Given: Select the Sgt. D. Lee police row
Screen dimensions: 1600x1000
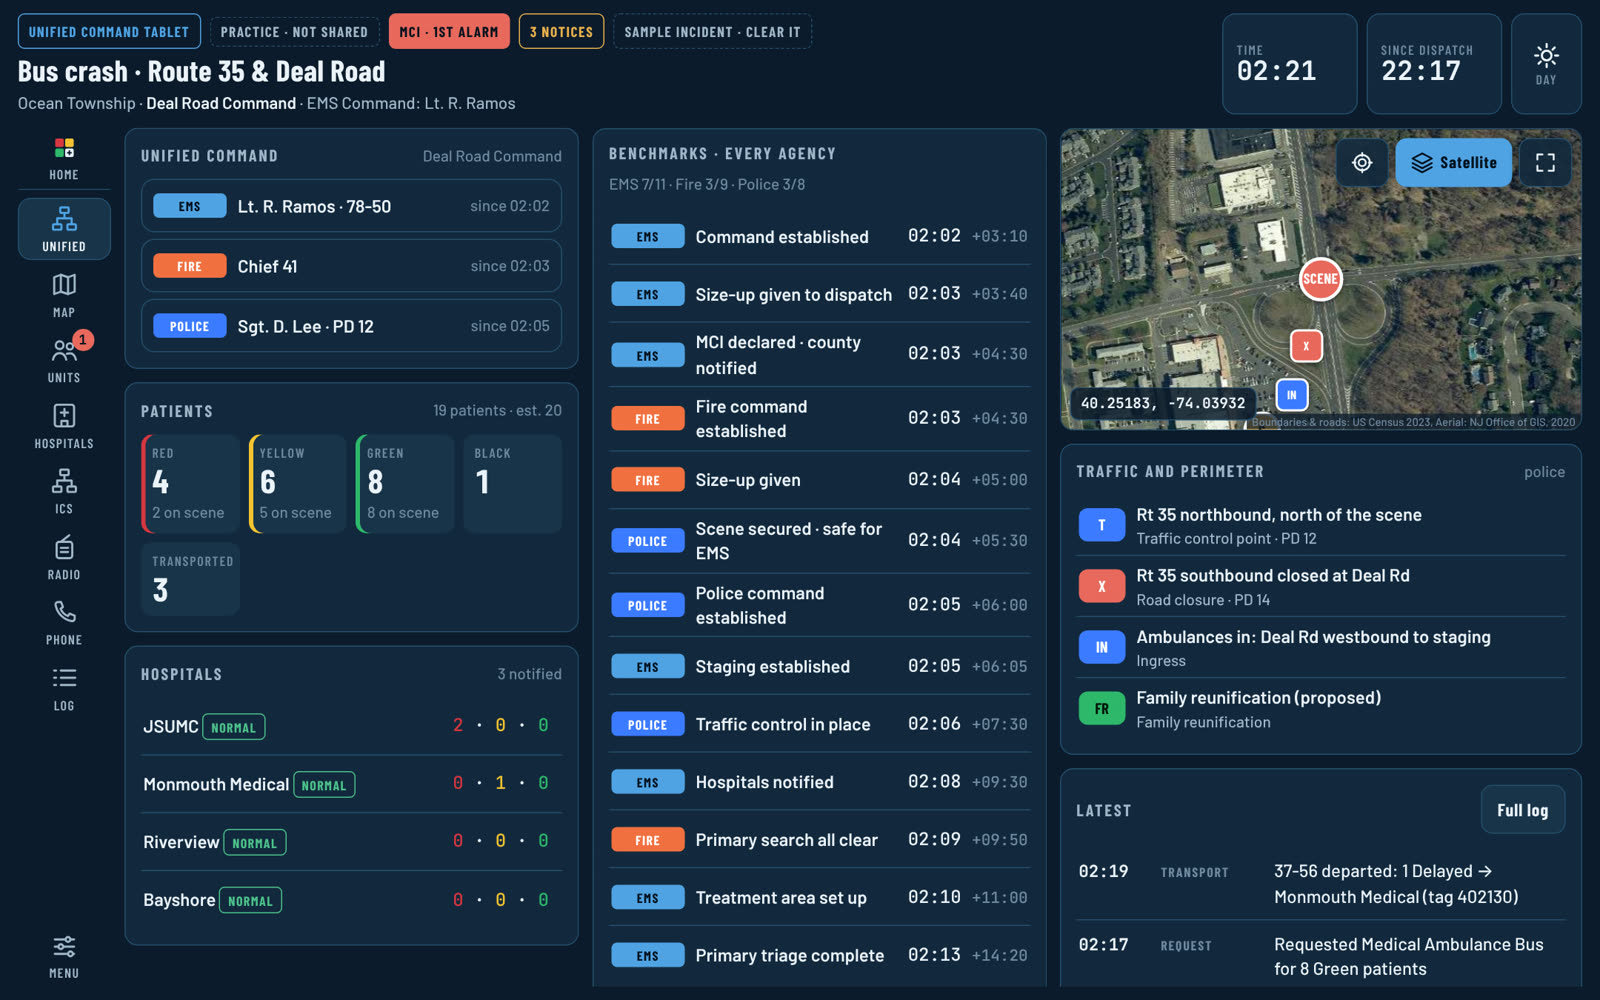Looking at the screenshot, I should (x=351, y=326).
